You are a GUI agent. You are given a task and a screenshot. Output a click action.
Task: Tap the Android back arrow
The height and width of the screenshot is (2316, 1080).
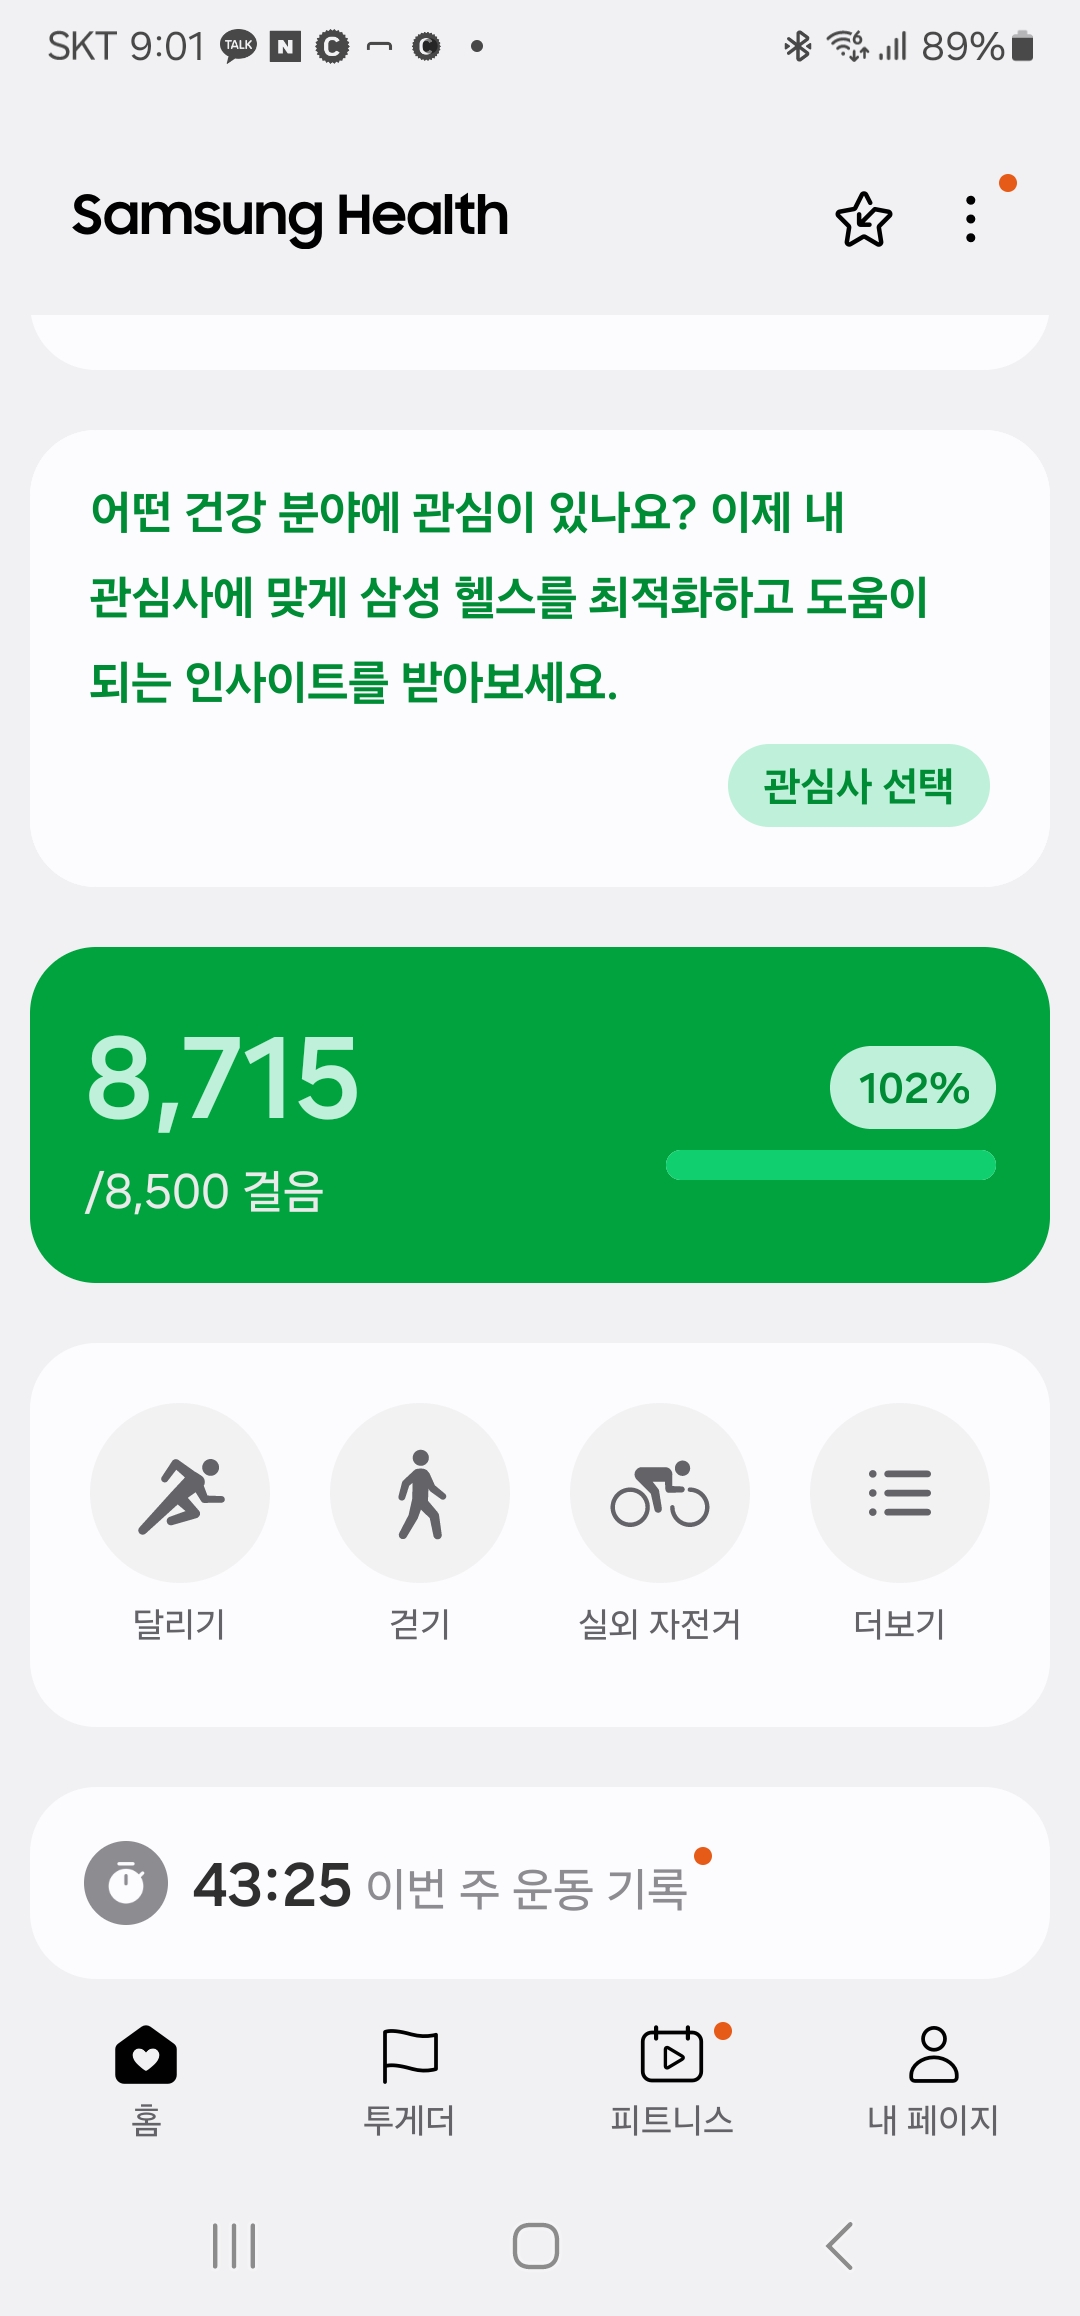point(840,2246)
